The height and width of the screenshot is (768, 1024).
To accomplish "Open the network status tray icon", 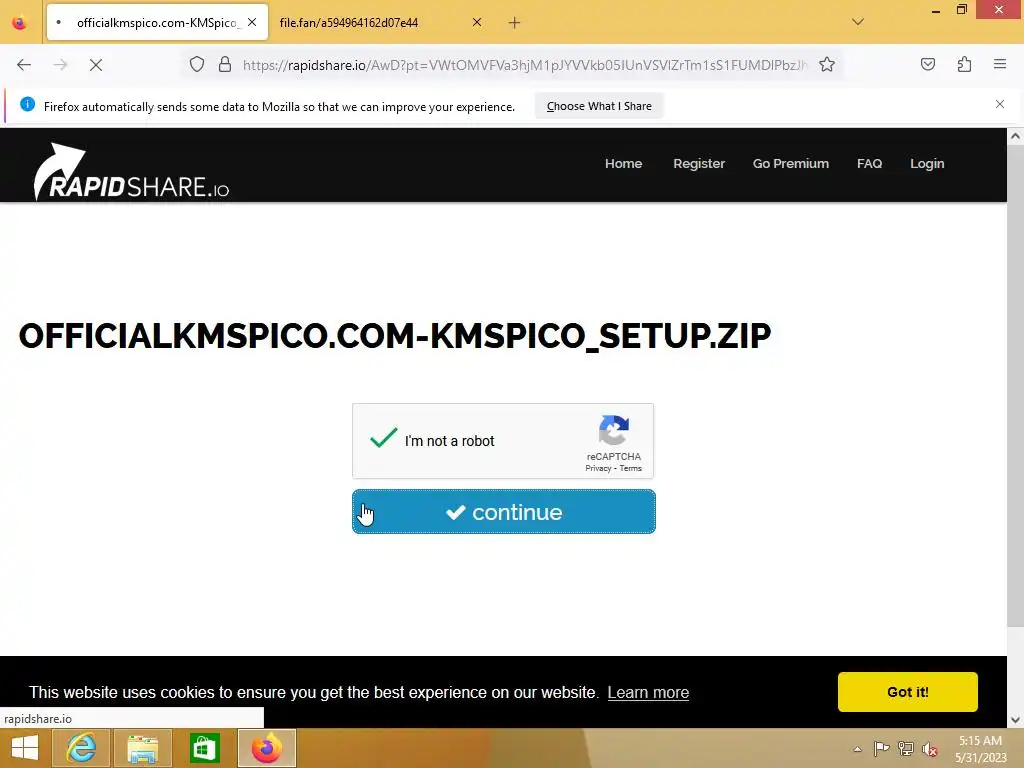I will pyautogui.click(x=906, y=748).
